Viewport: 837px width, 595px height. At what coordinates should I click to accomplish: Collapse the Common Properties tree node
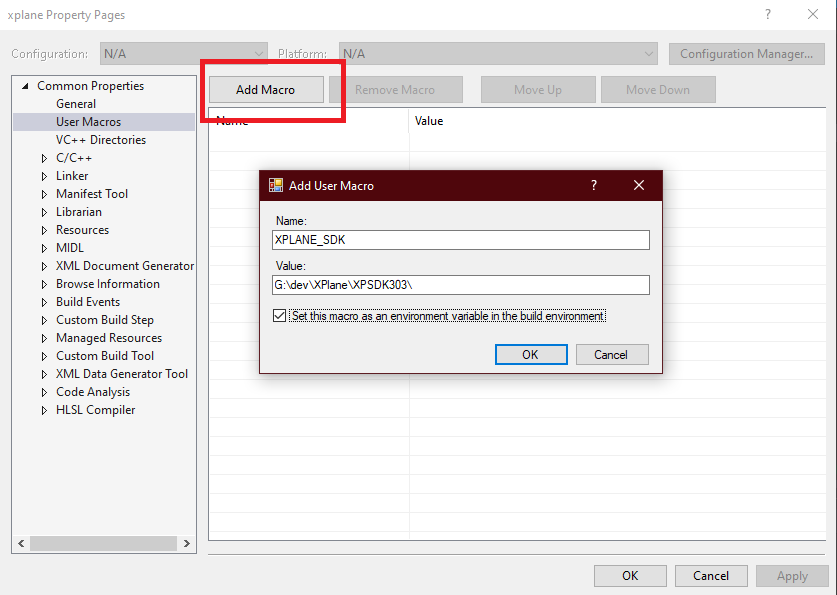coord(25,86)
